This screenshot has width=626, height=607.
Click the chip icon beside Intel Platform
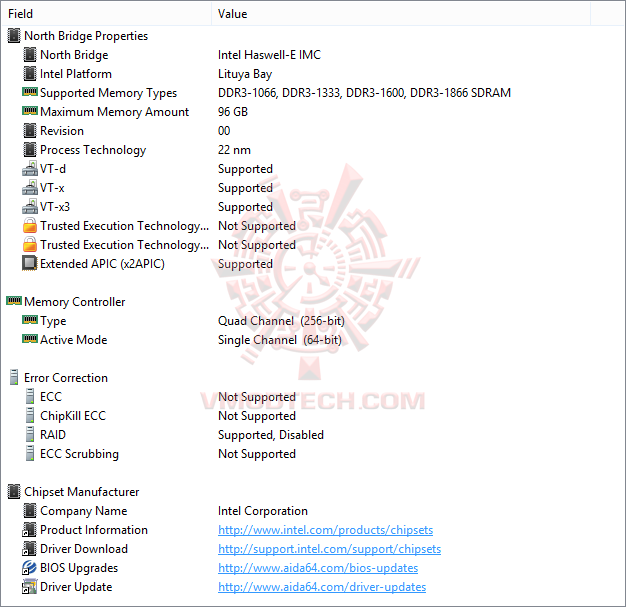pos(30,73)
